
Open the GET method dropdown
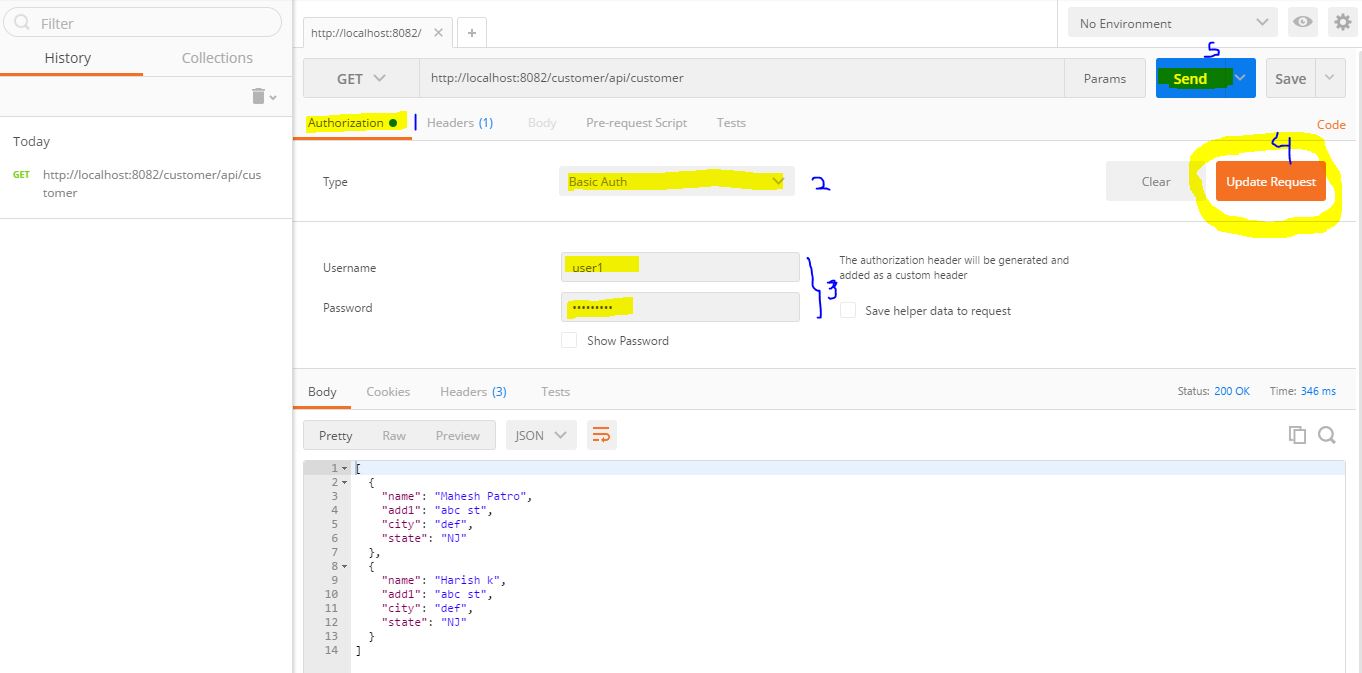(x=361, y=79)
